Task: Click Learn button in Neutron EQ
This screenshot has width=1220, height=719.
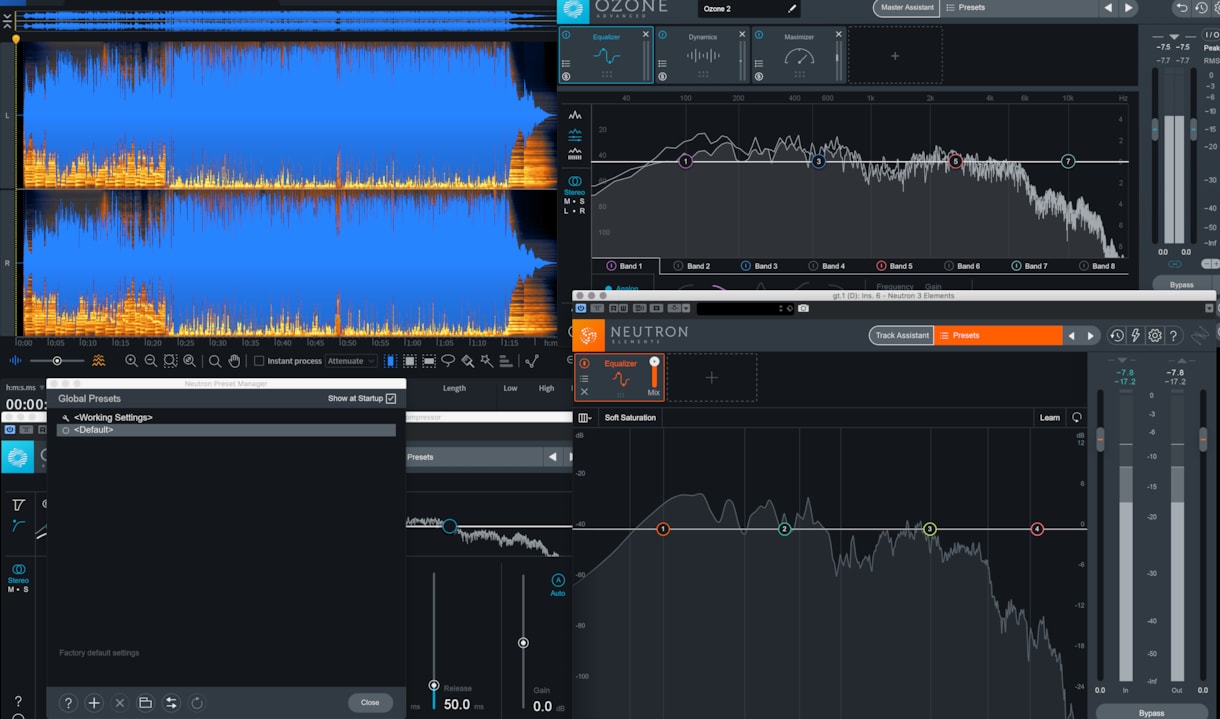Action: tap(1050, 418)
